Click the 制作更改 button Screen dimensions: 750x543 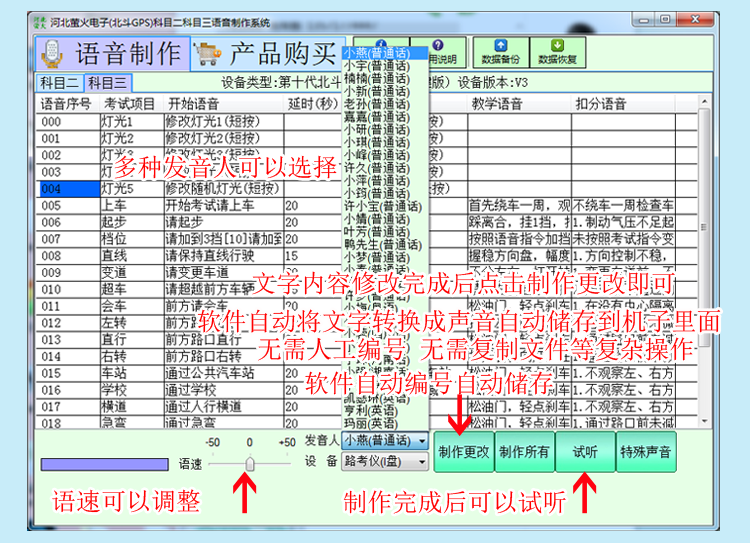[463, 451]
